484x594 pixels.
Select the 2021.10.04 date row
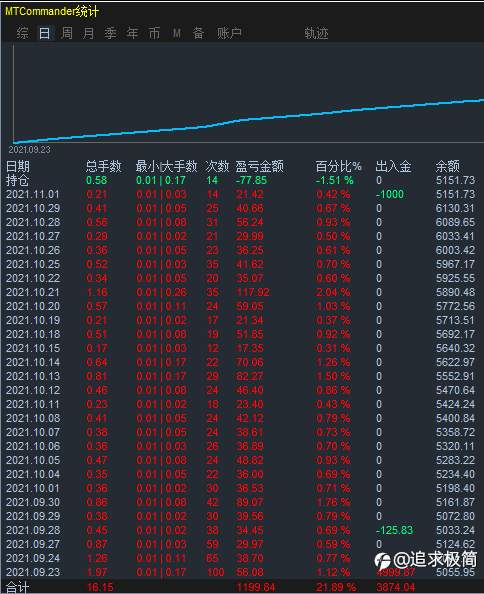33,475
